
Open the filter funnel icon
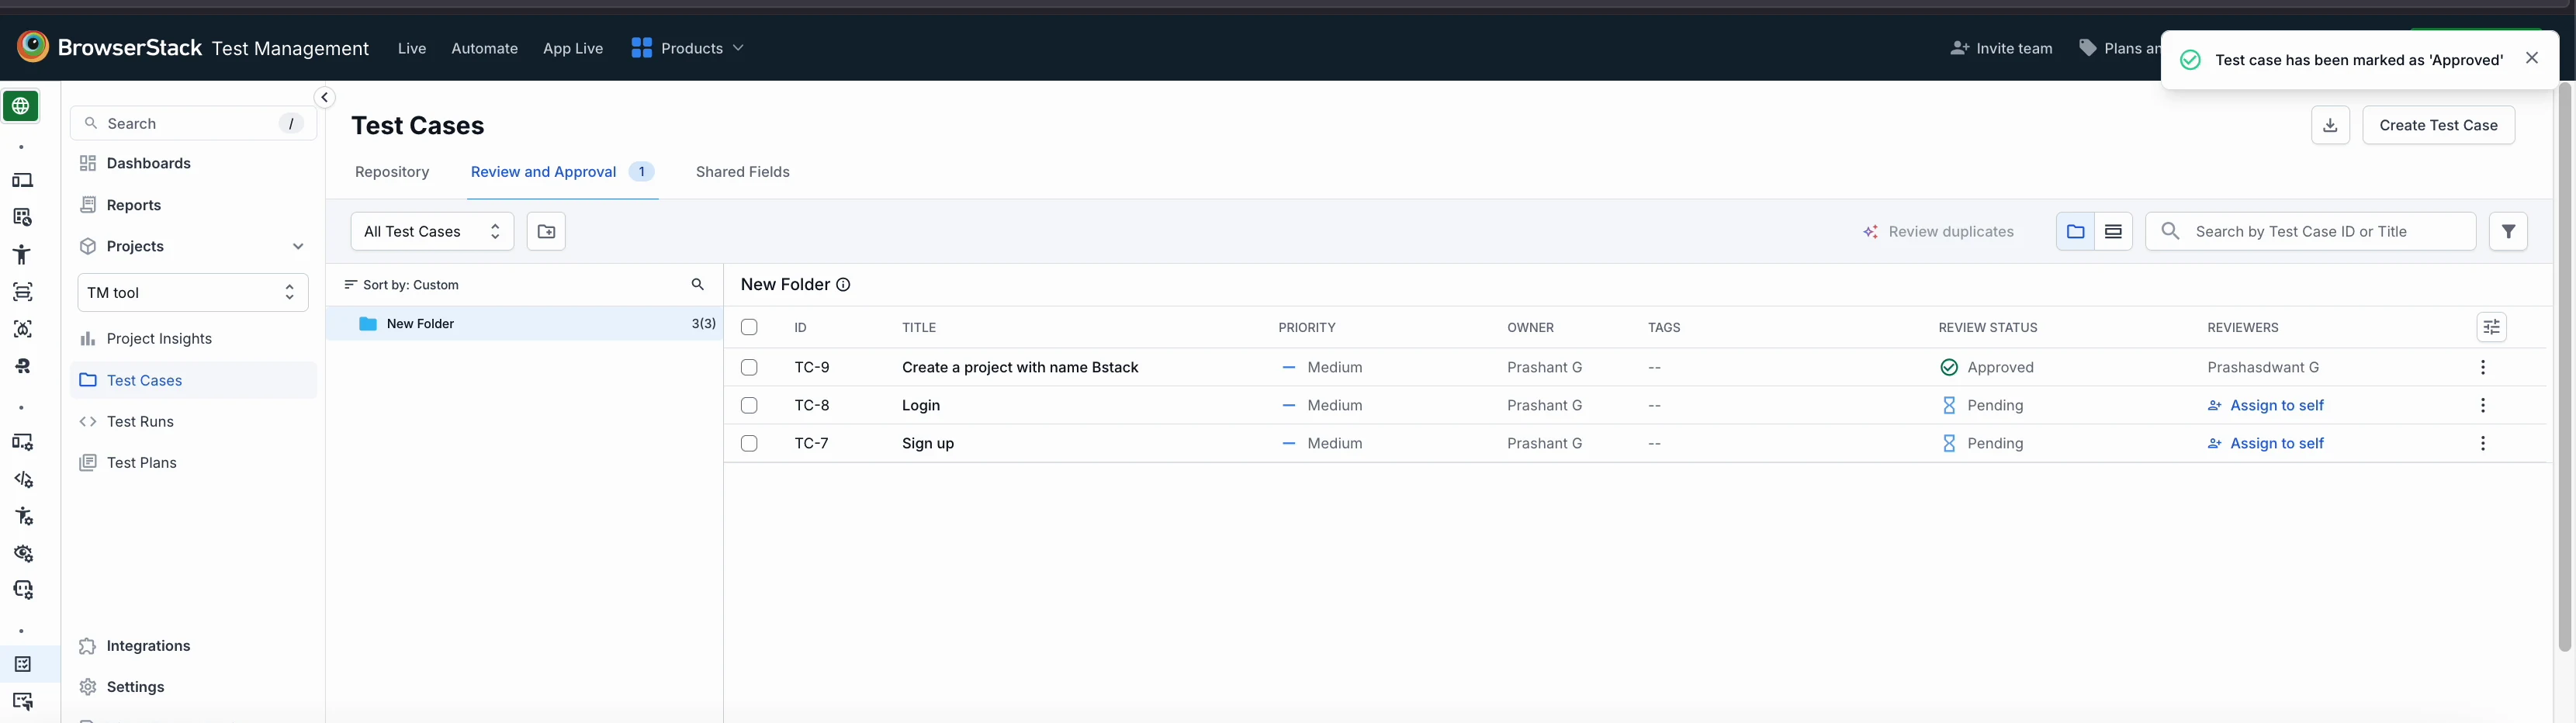point(2508,231)
